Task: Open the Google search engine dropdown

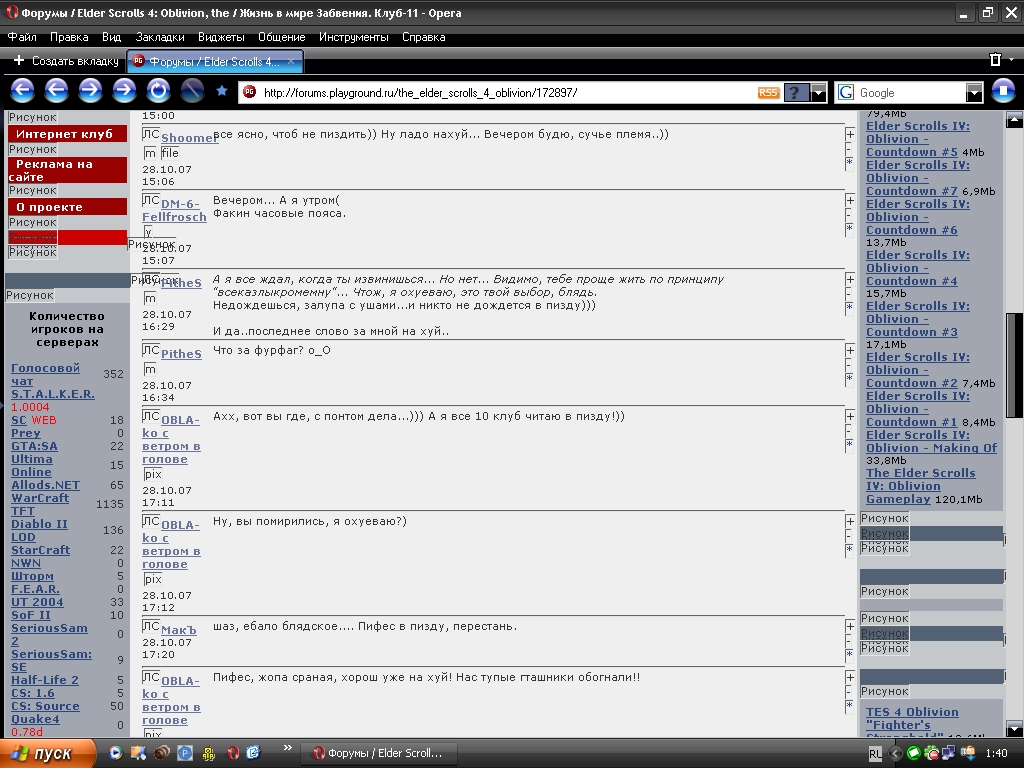Action: click(974, 93)
